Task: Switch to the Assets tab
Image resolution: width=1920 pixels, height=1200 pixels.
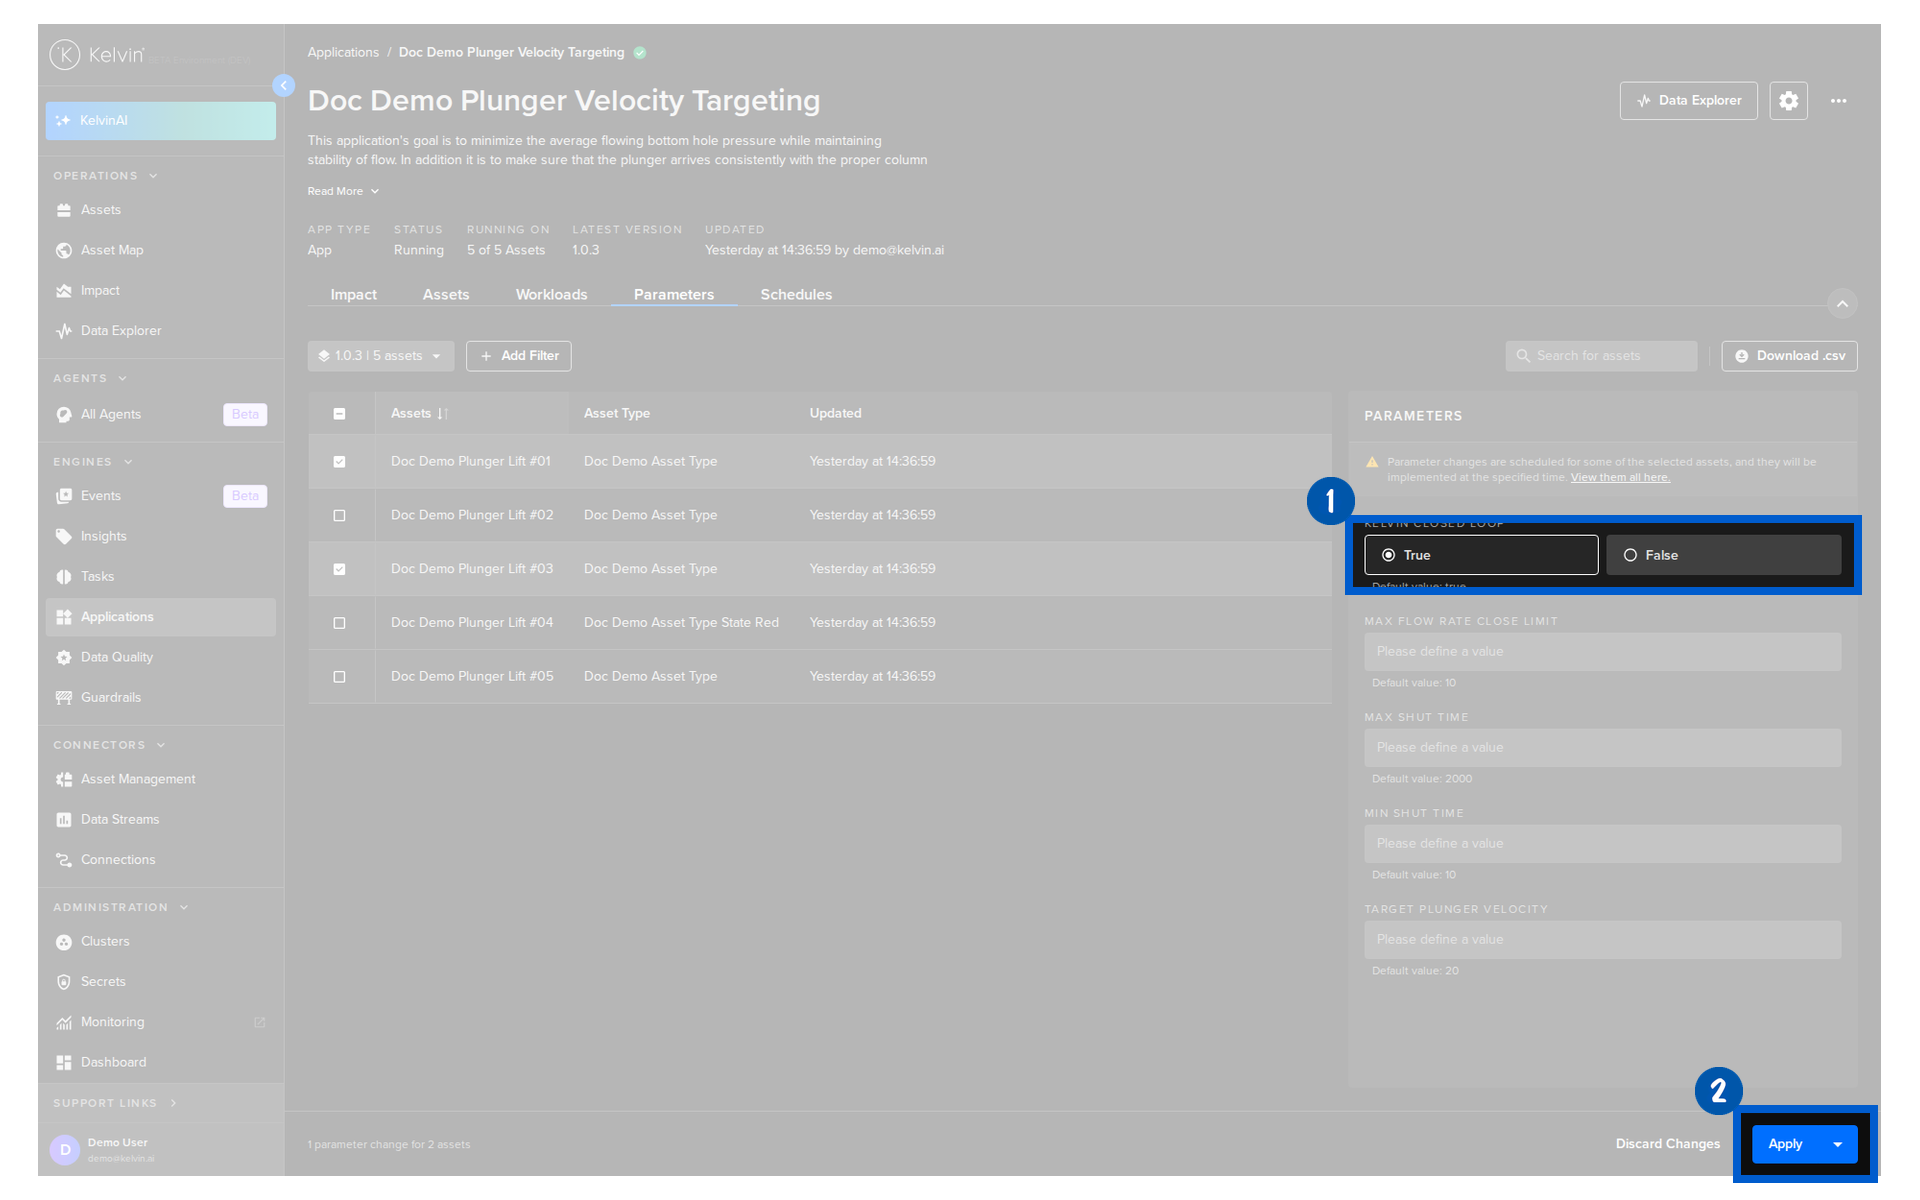Action: 446,294
